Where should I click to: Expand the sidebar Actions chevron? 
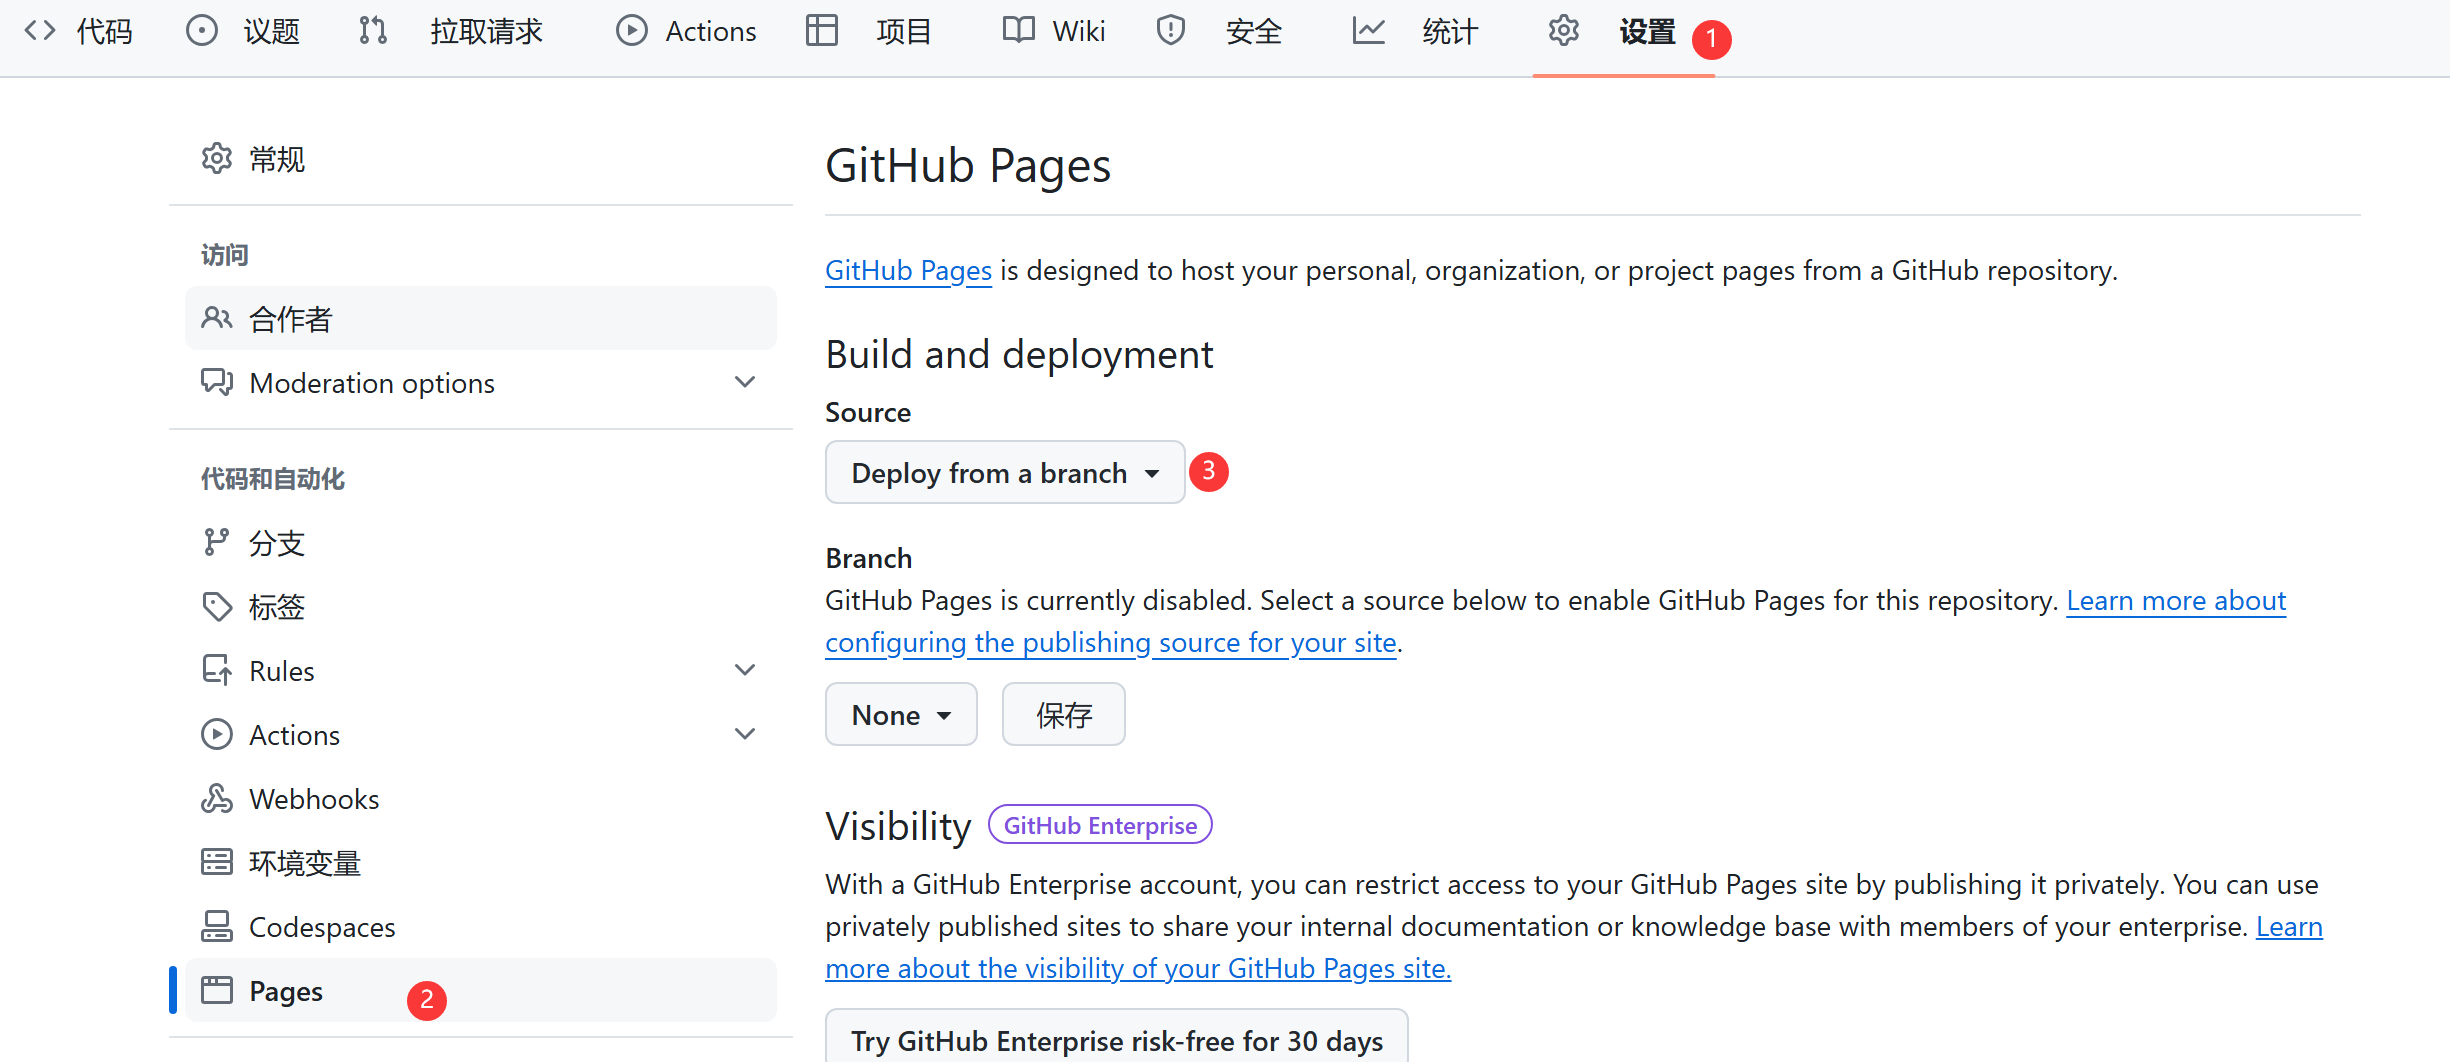[745, 734]
